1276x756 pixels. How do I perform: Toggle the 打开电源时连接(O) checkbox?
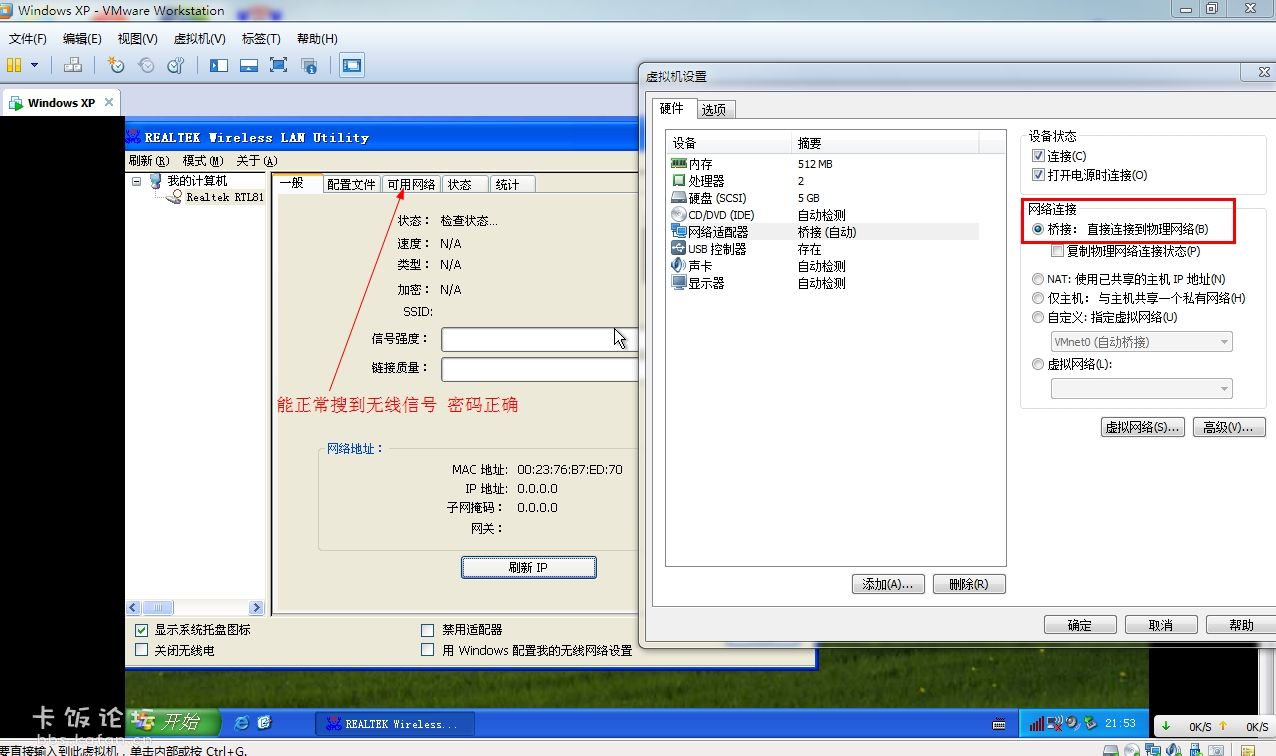point(1038,175)
